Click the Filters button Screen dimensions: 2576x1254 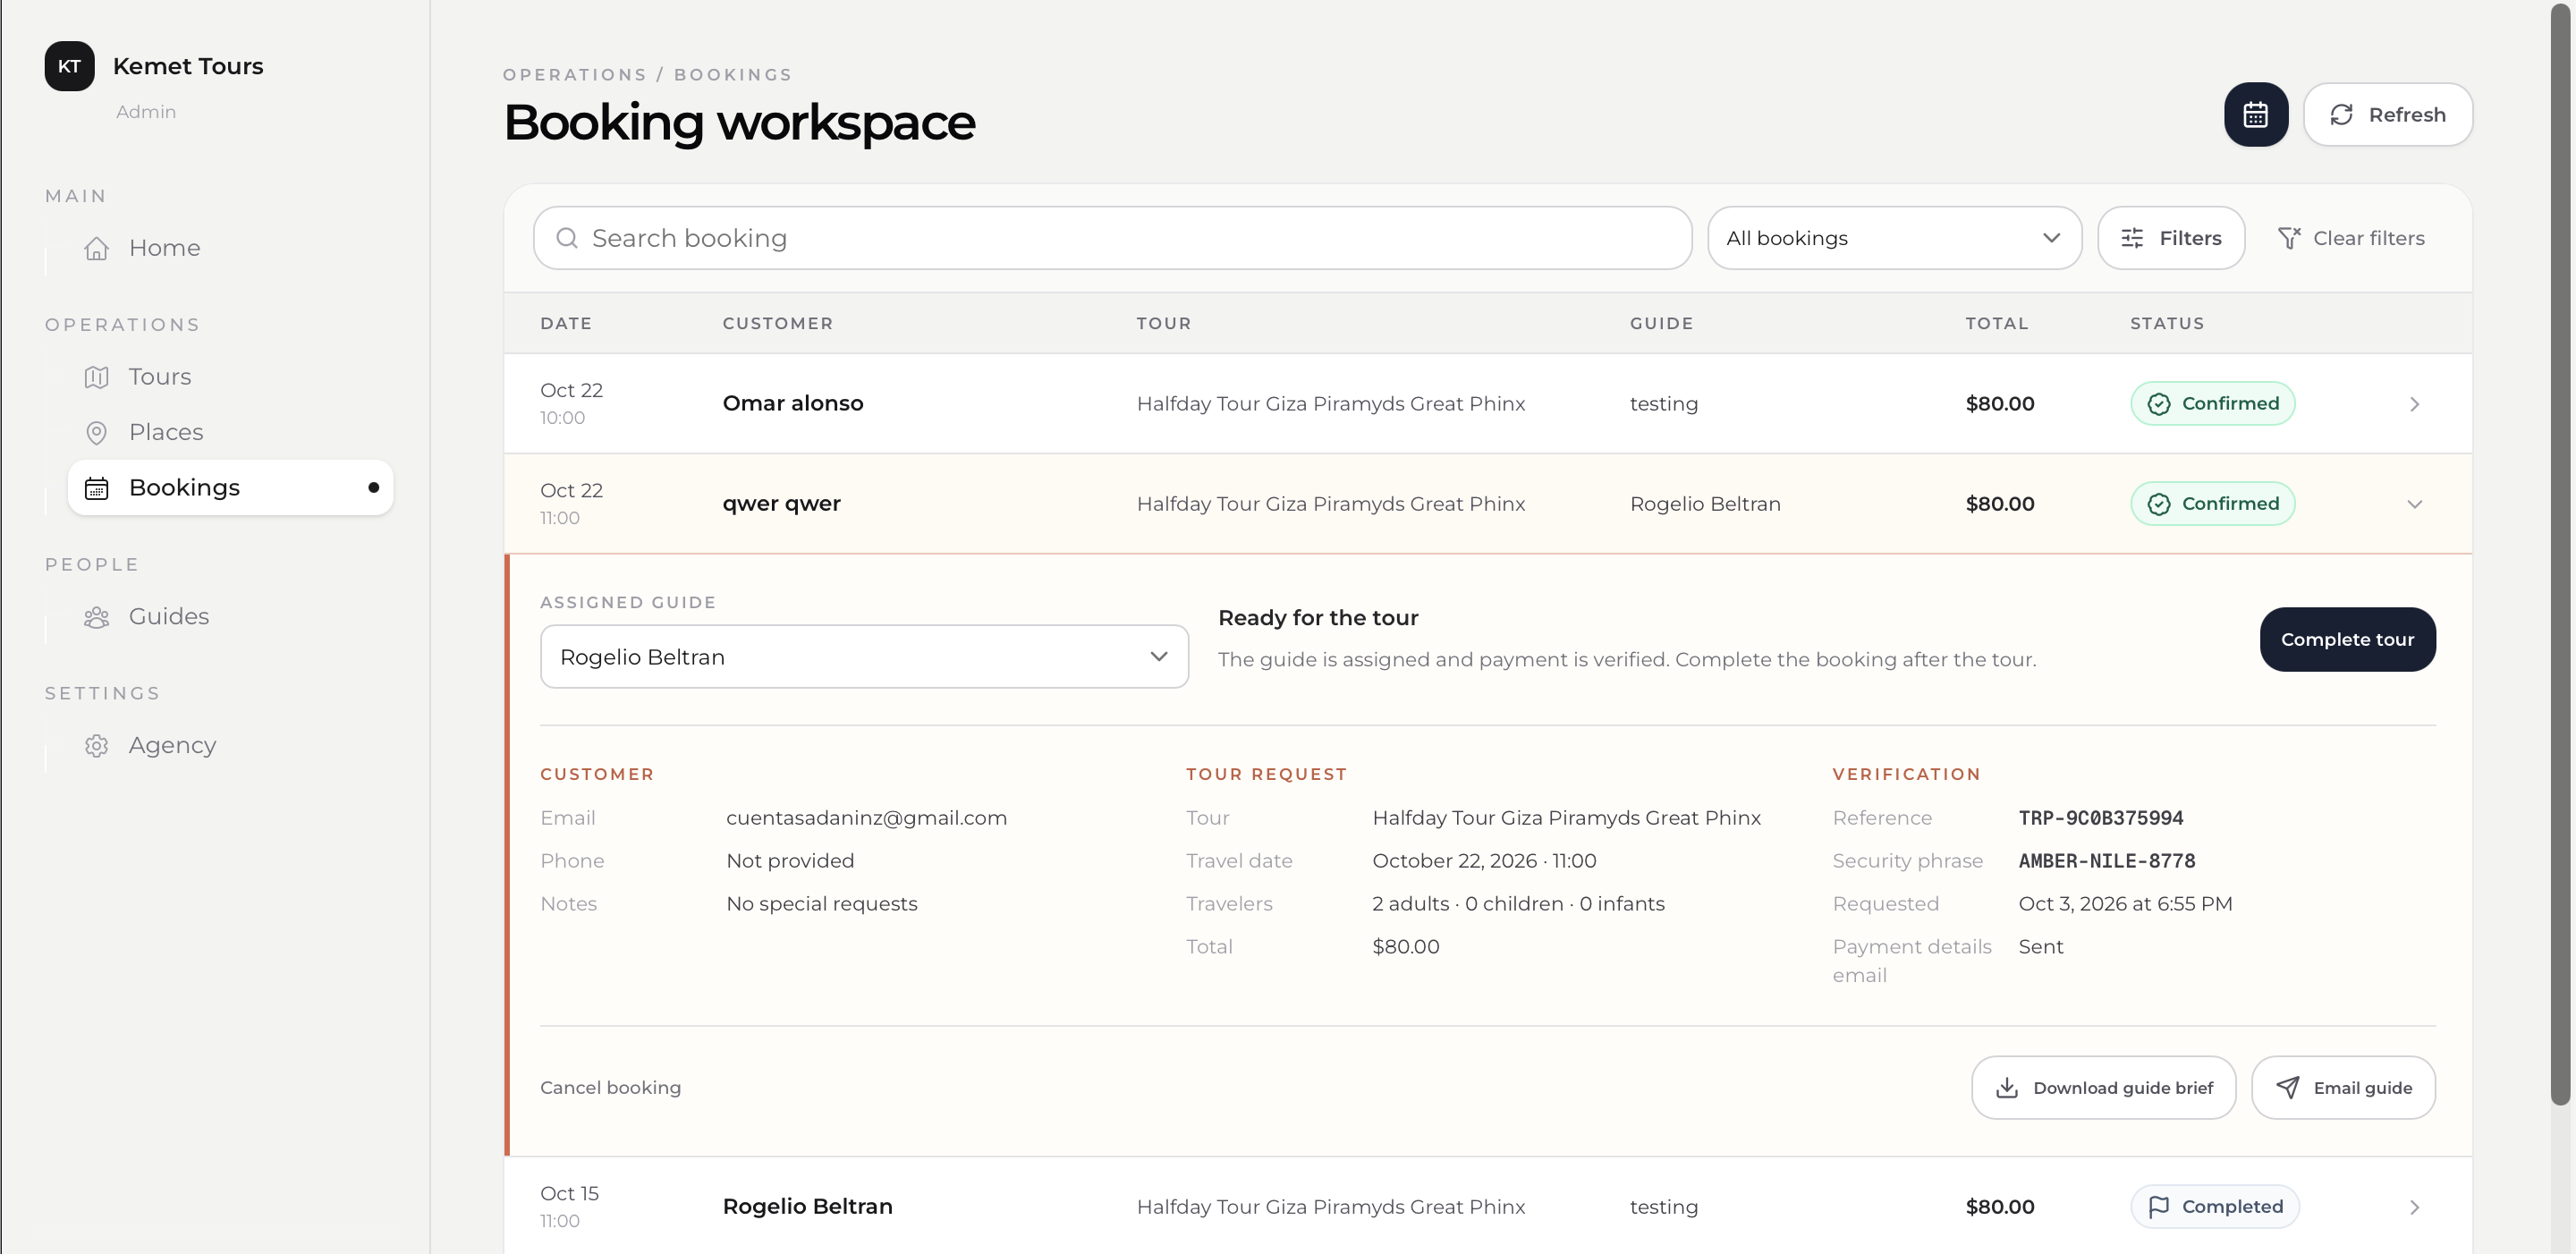pos(2171,238)
